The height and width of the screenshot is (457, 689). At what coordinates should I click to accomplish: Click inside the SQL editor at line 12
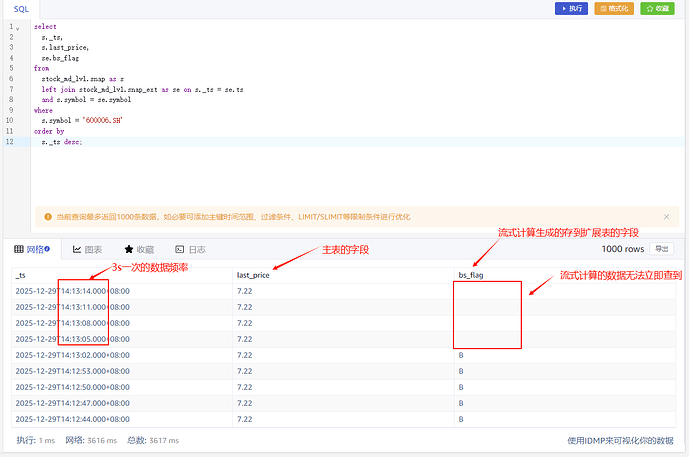[200, 143]
